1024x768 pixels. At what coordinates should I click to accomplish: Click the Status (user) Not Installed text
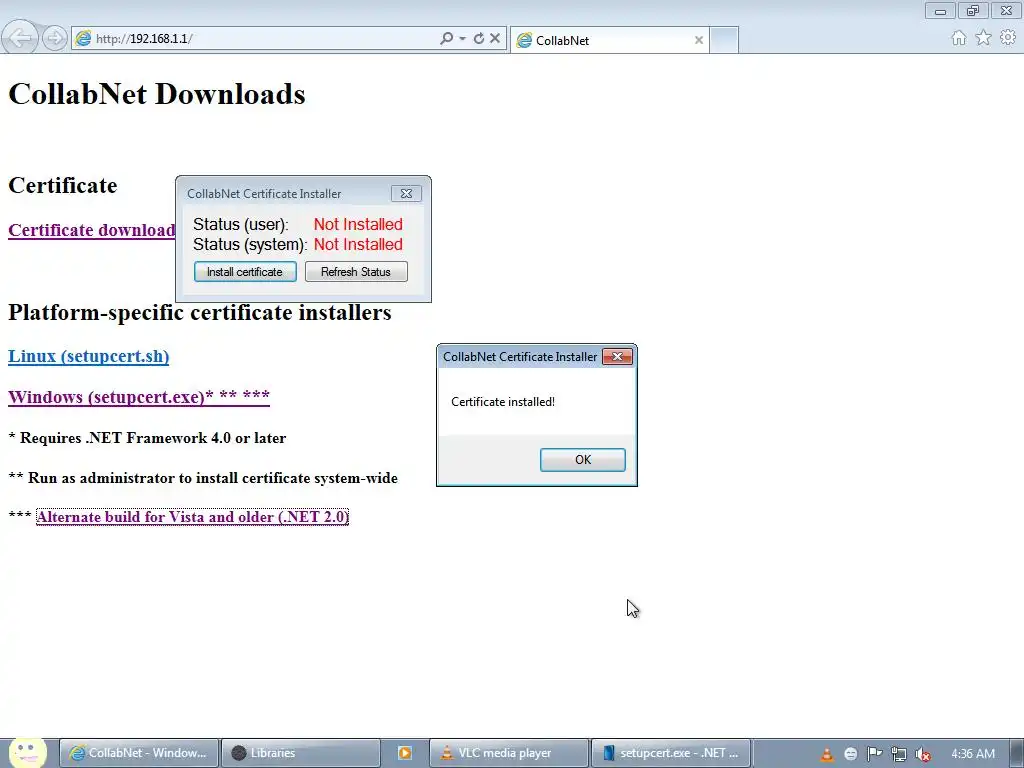pos(358,224)
